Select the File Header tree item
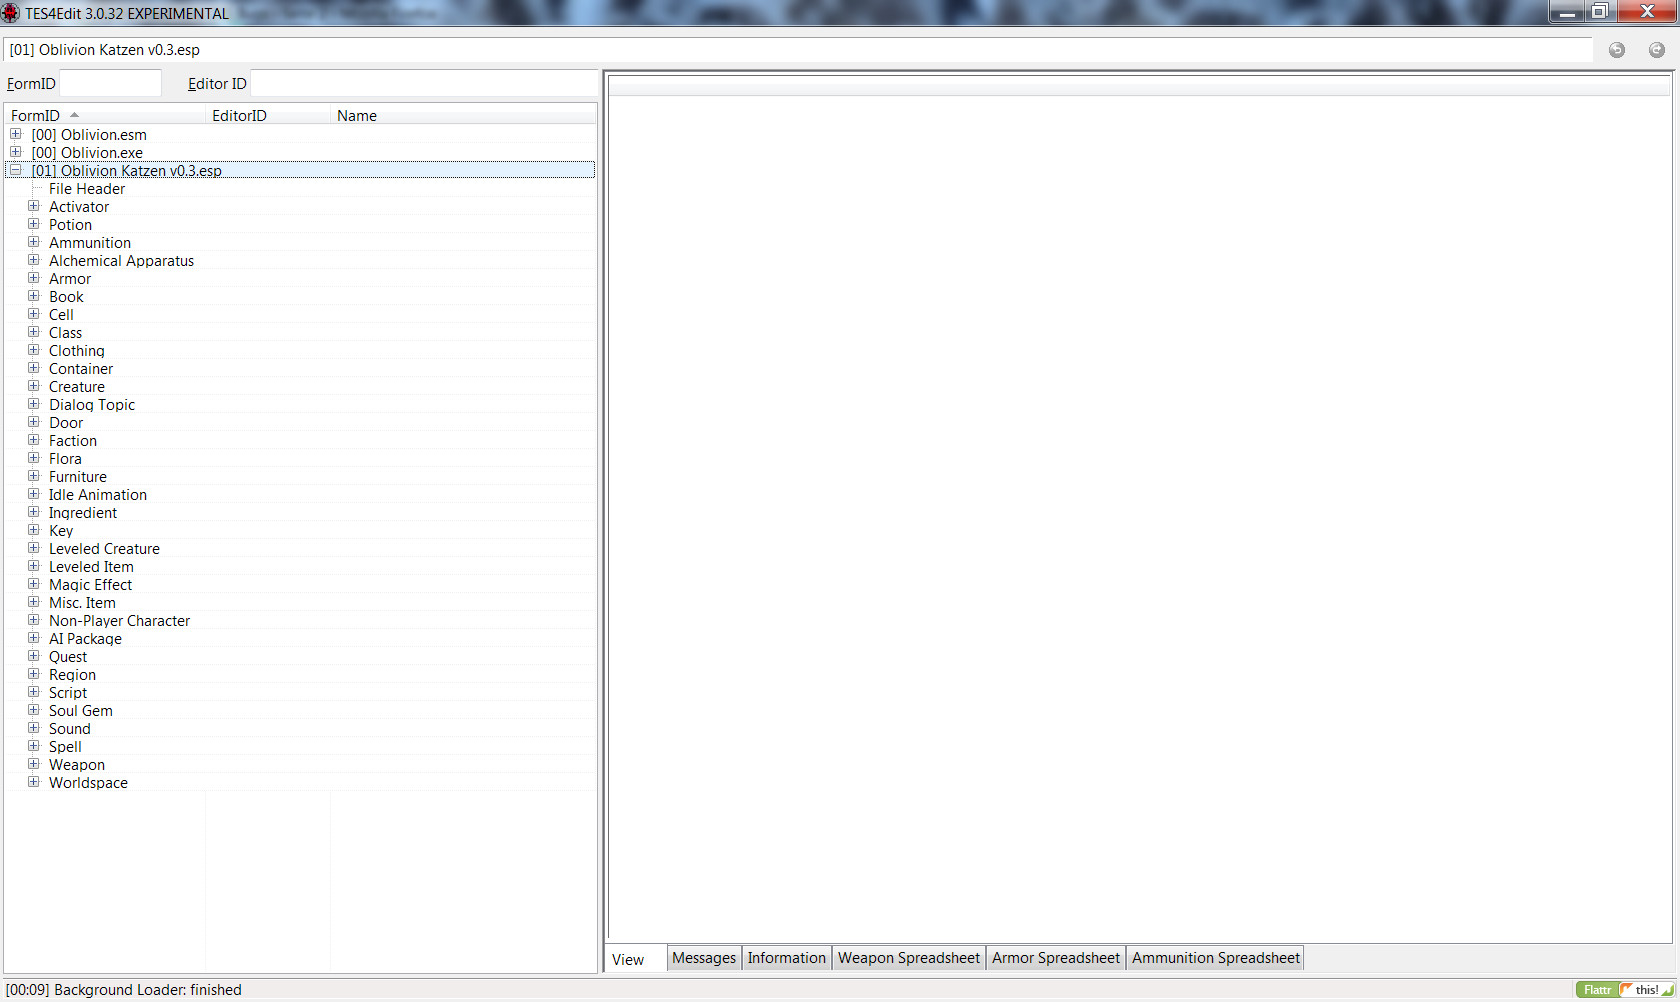Screen dimensions: 1680x1002 click(87, 189)
